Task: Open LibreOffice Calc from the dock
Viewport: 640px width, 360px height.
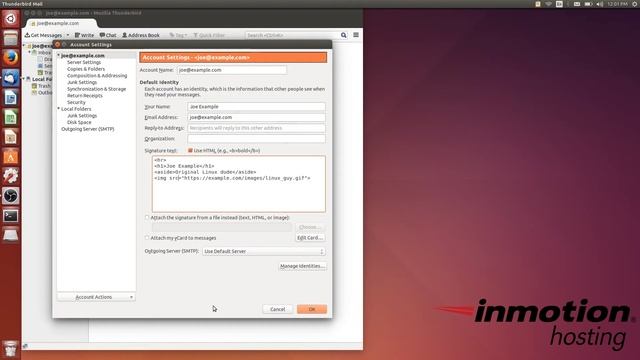Action: pyautogui.click(x=11, y=117)
